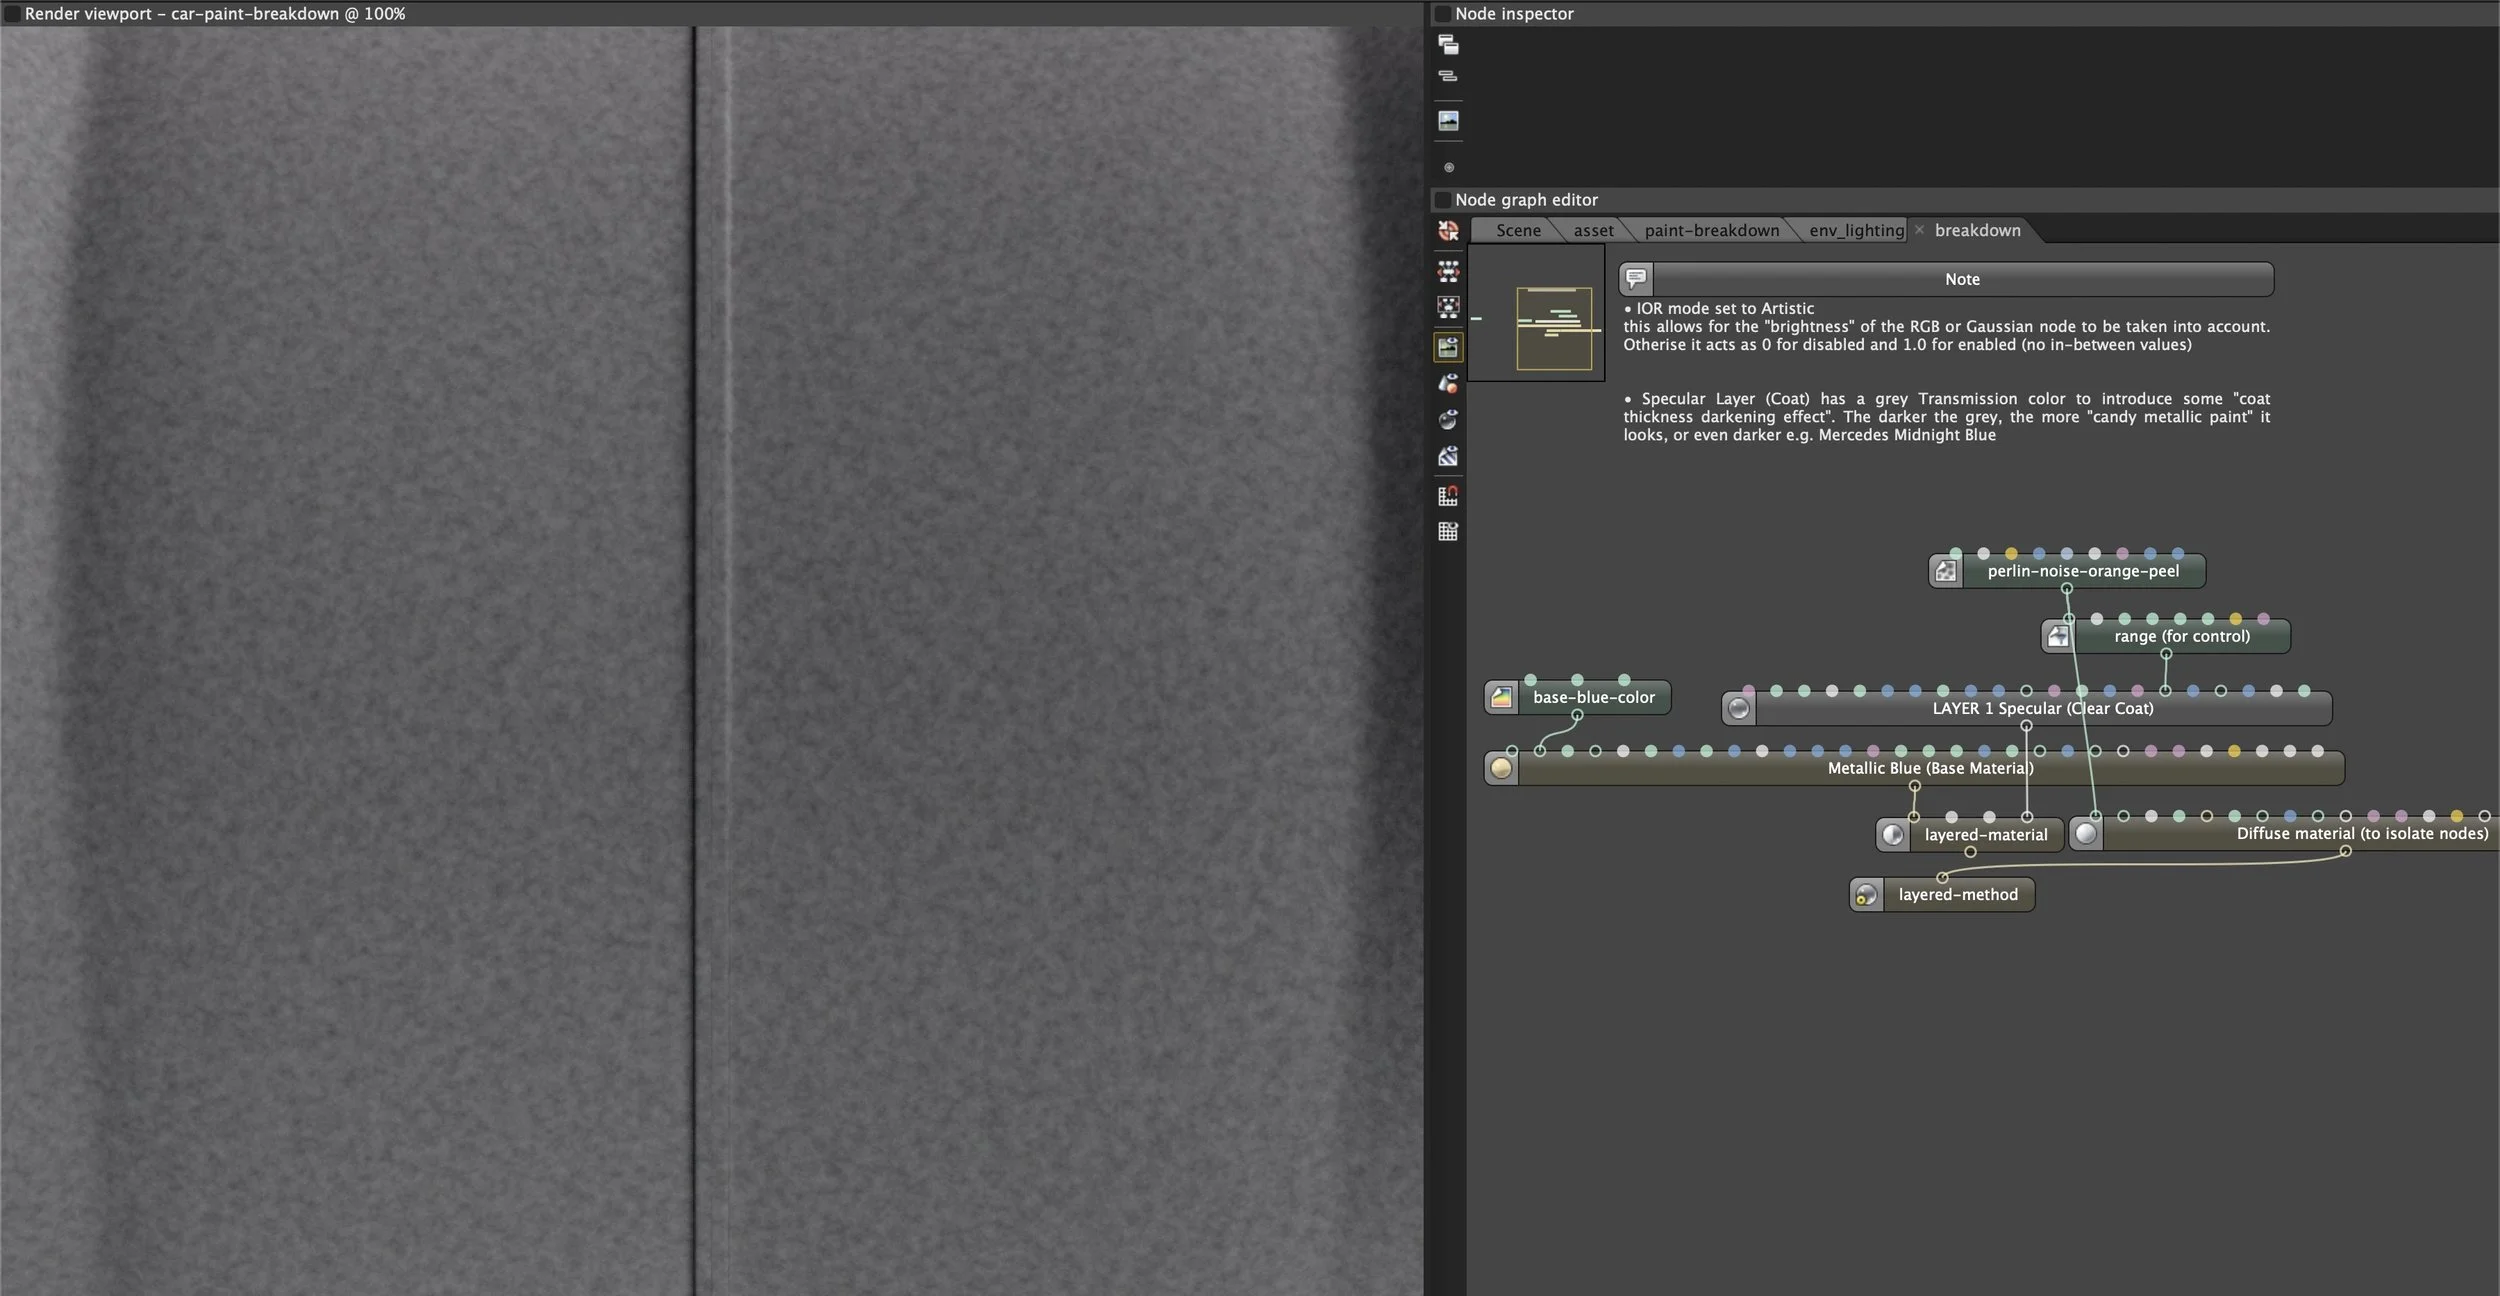Select the perlin-noise-orange-peel node
Screen dimensions: 2500x1296
click(x=2082, y=572)
